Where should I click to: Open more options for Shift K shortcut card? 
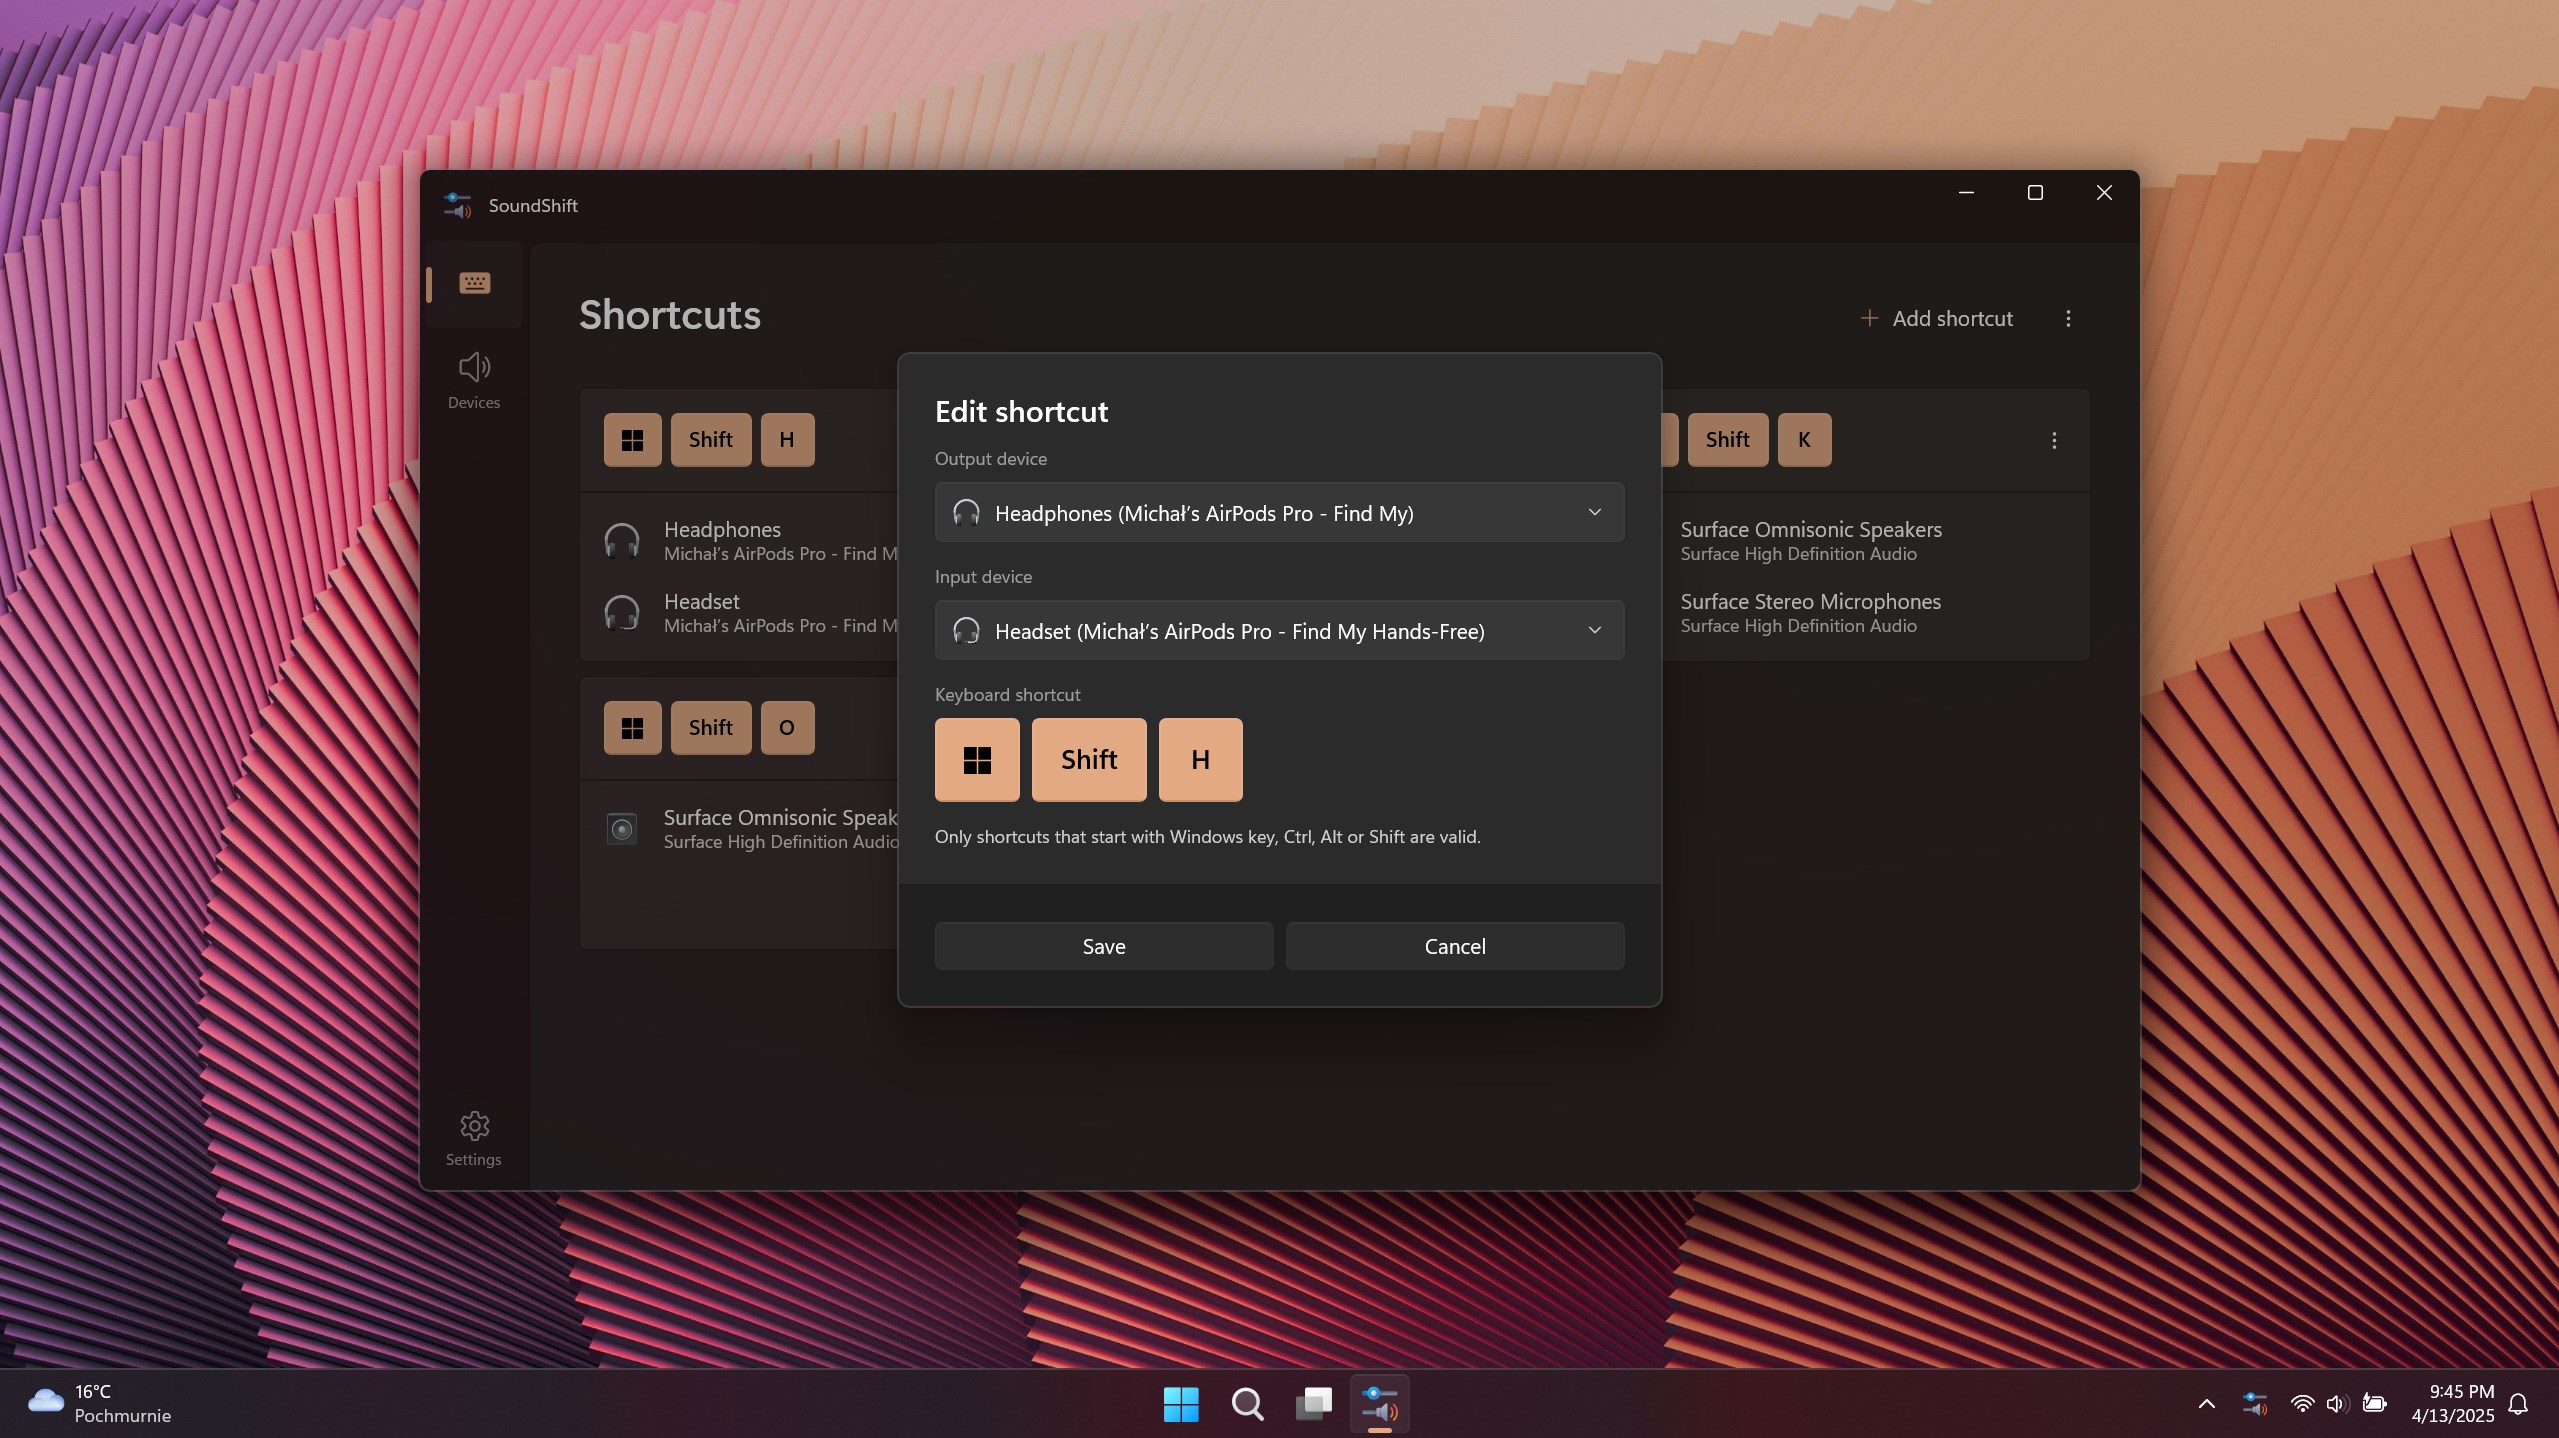click(x=2054, y=440)
